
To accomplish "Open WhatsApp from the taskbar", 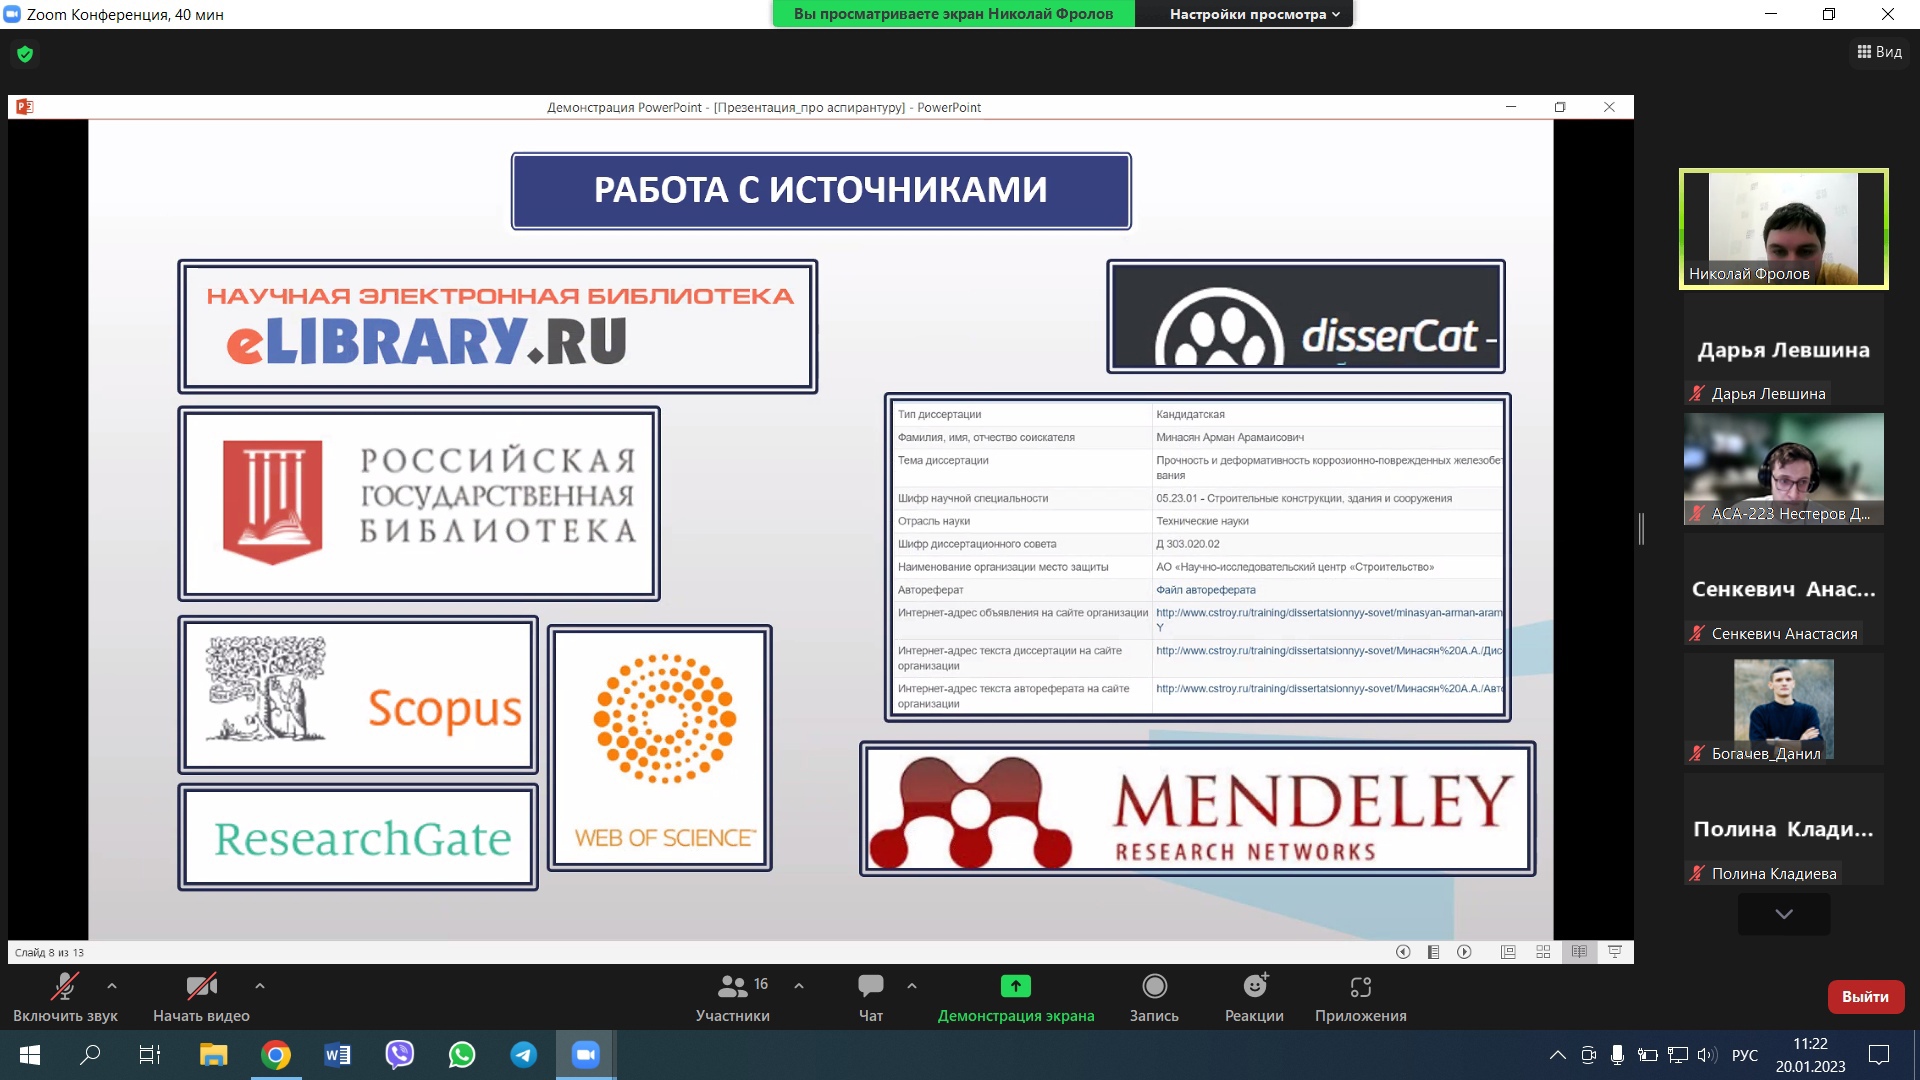I will [x=461, y=1055].
